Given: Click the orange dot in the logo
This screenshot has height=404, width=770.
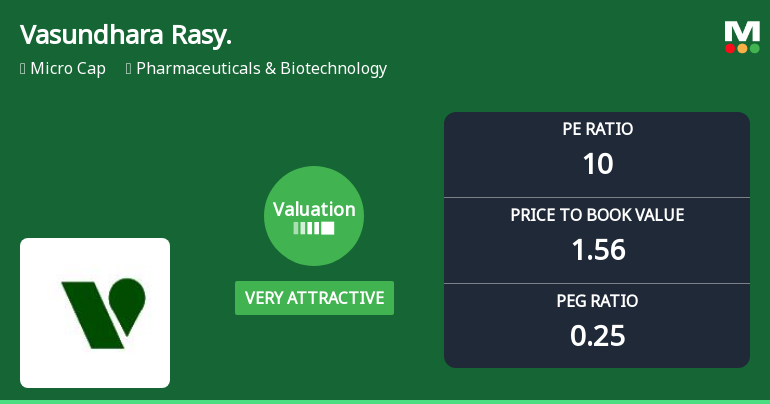Looking at the screenshot, I should coord(742,48).
